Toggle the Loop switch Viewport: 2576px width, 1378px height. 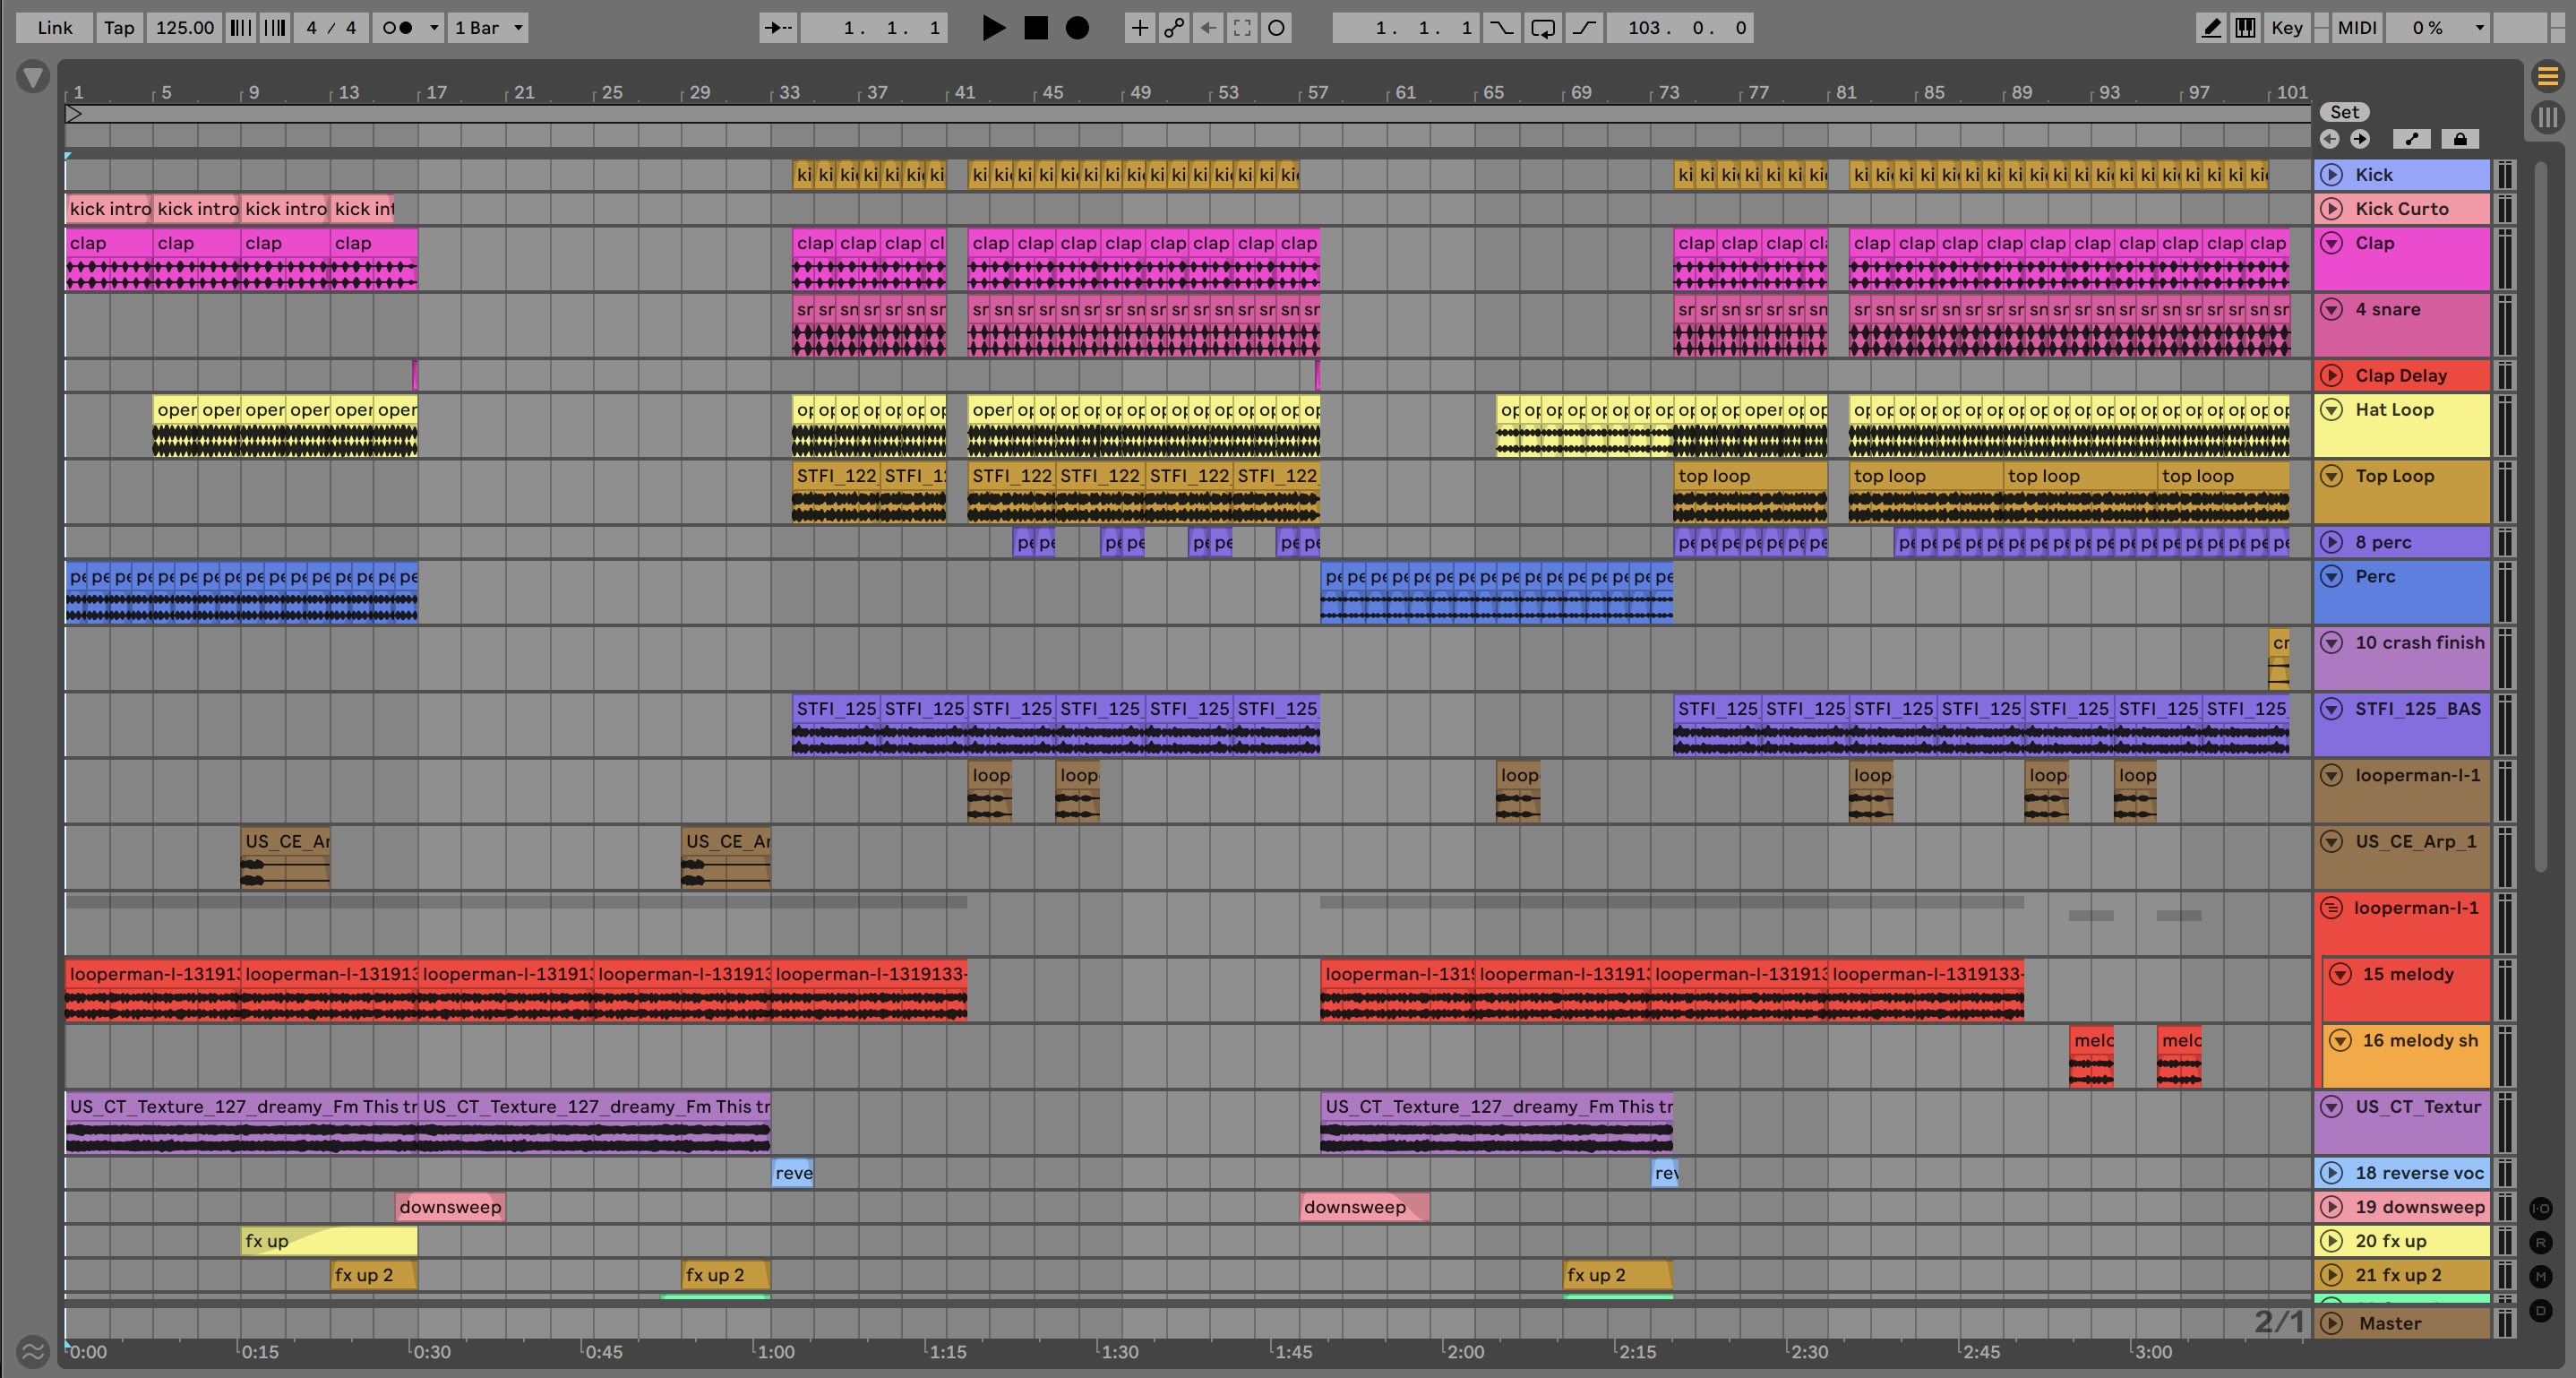tap(1542, 28)
